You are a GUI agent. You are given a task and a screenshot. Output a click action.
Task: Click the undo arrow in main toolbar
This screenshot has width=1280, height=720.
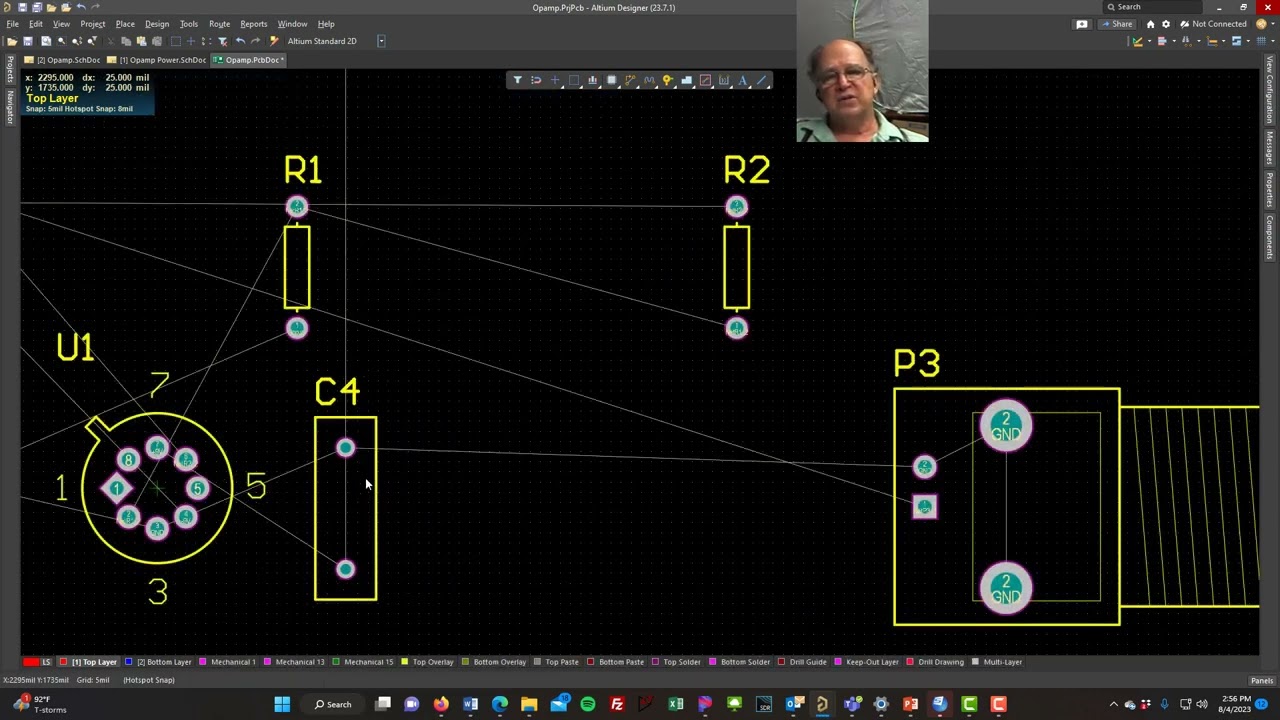click(x=240, y=41)
